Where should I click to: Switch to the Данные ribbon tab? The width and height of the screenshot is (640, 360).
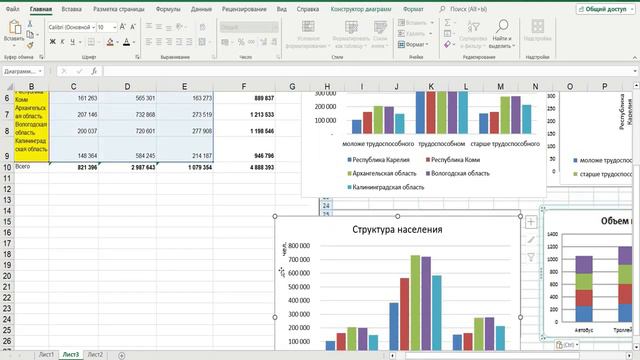click(x=201, y=9)
